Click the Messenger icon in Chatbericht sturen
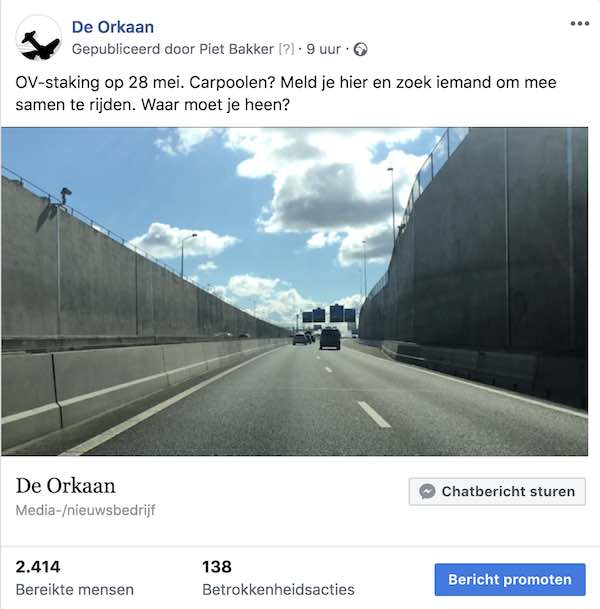Viewport: 600px width, 609px height. (427, 491)
